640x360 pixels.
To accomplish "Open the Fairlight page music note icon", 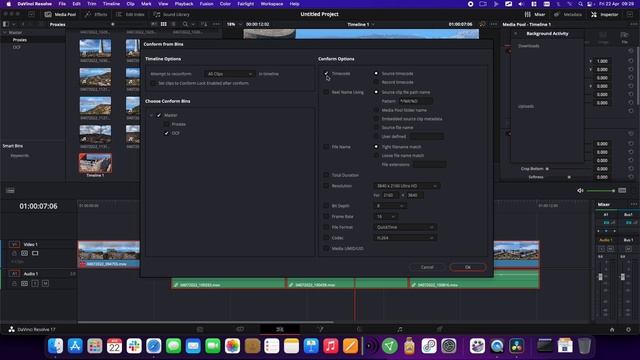I will [400, 329].
